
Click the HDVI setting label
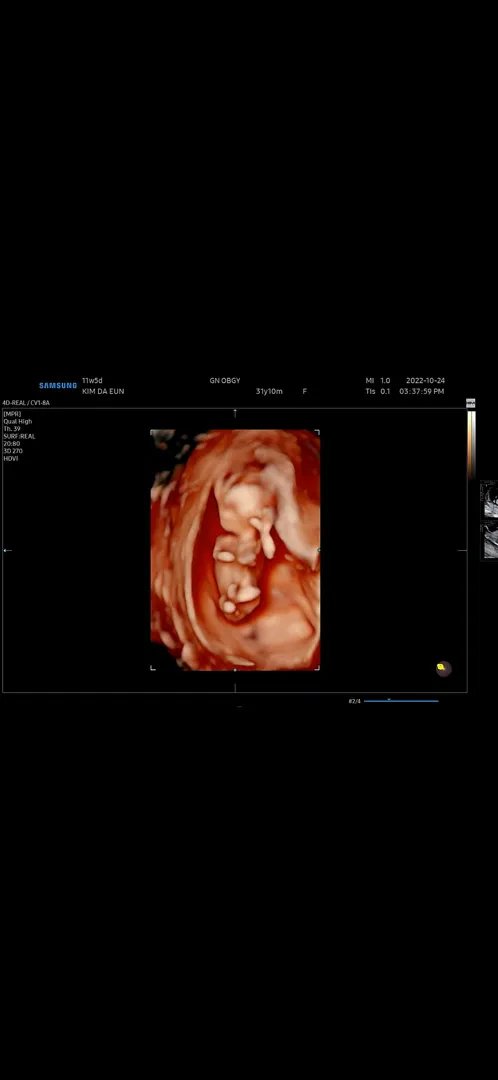[x=10, y=458]
